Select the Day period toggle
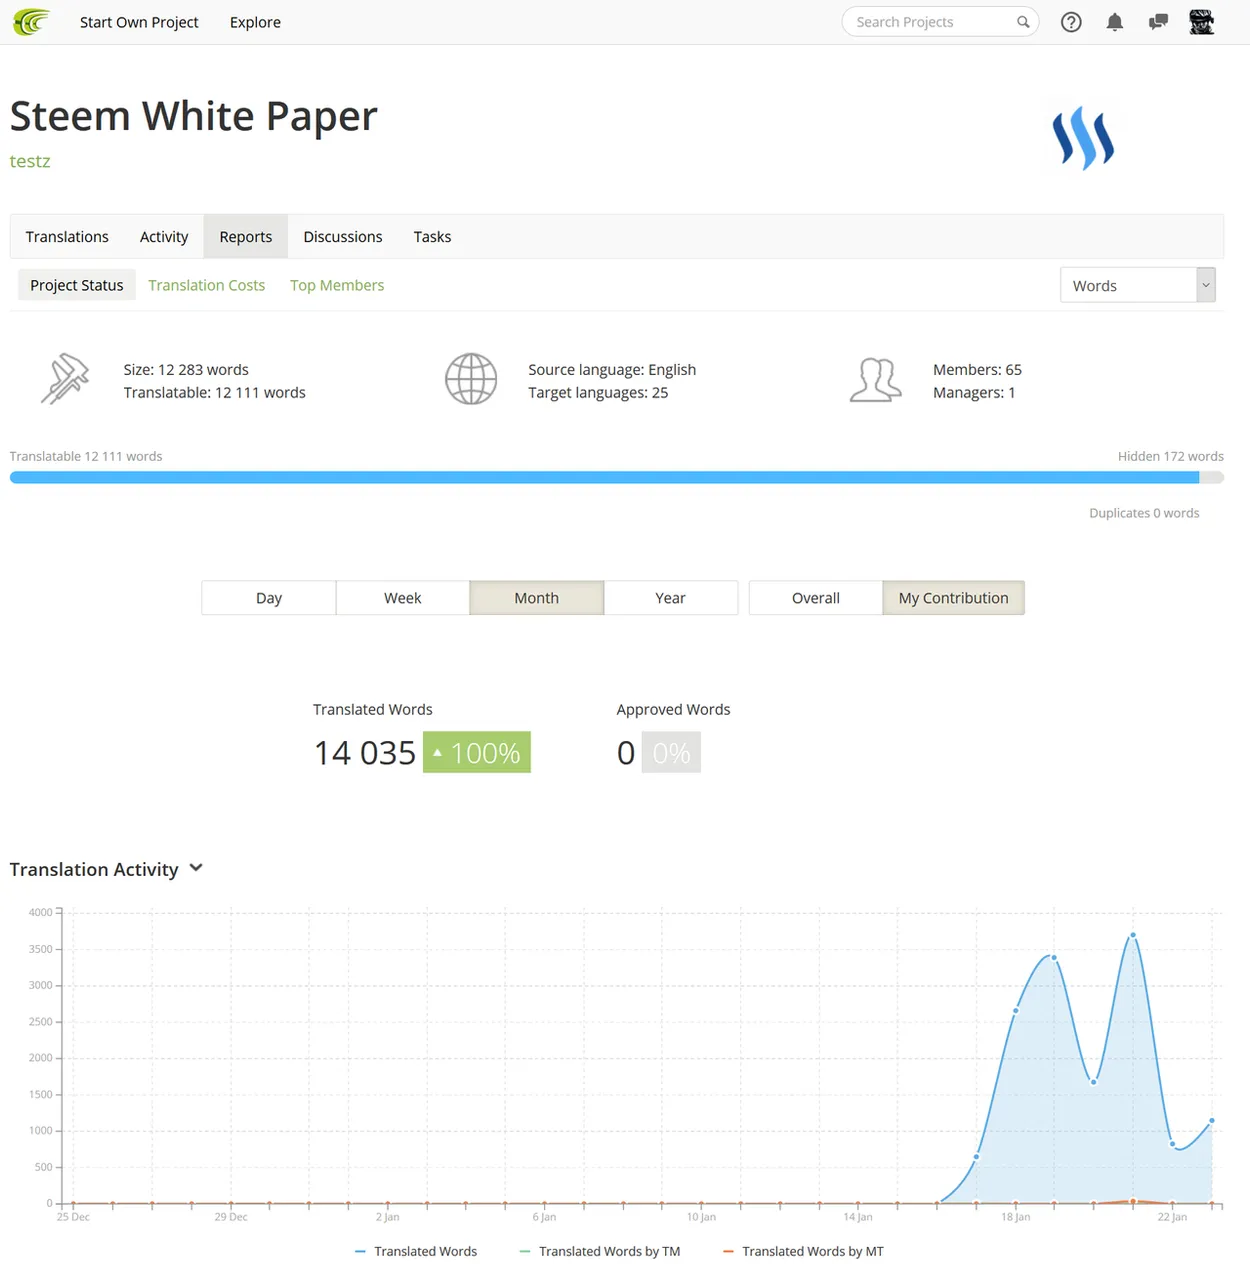 (269, 598)
